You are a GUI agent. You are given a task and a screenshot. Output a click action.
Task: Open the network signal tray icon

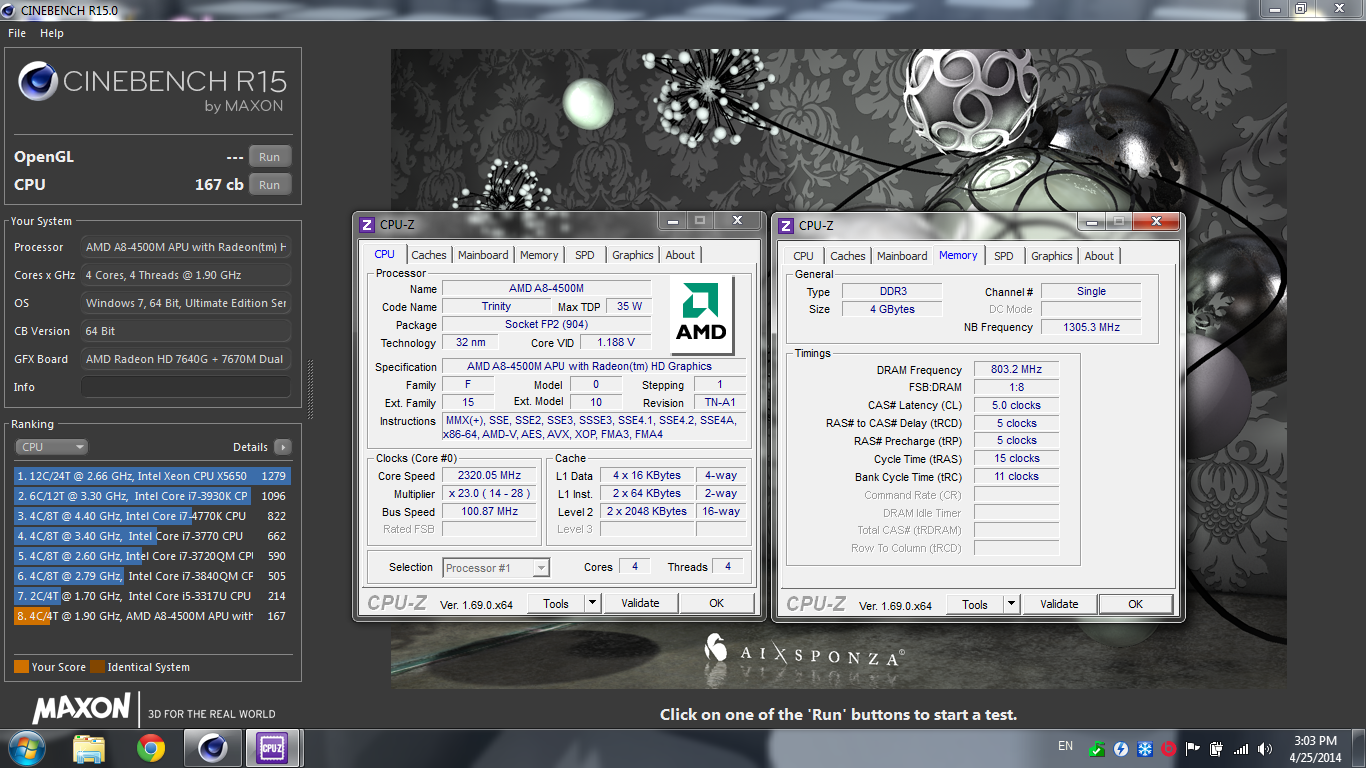point(1241,748)
